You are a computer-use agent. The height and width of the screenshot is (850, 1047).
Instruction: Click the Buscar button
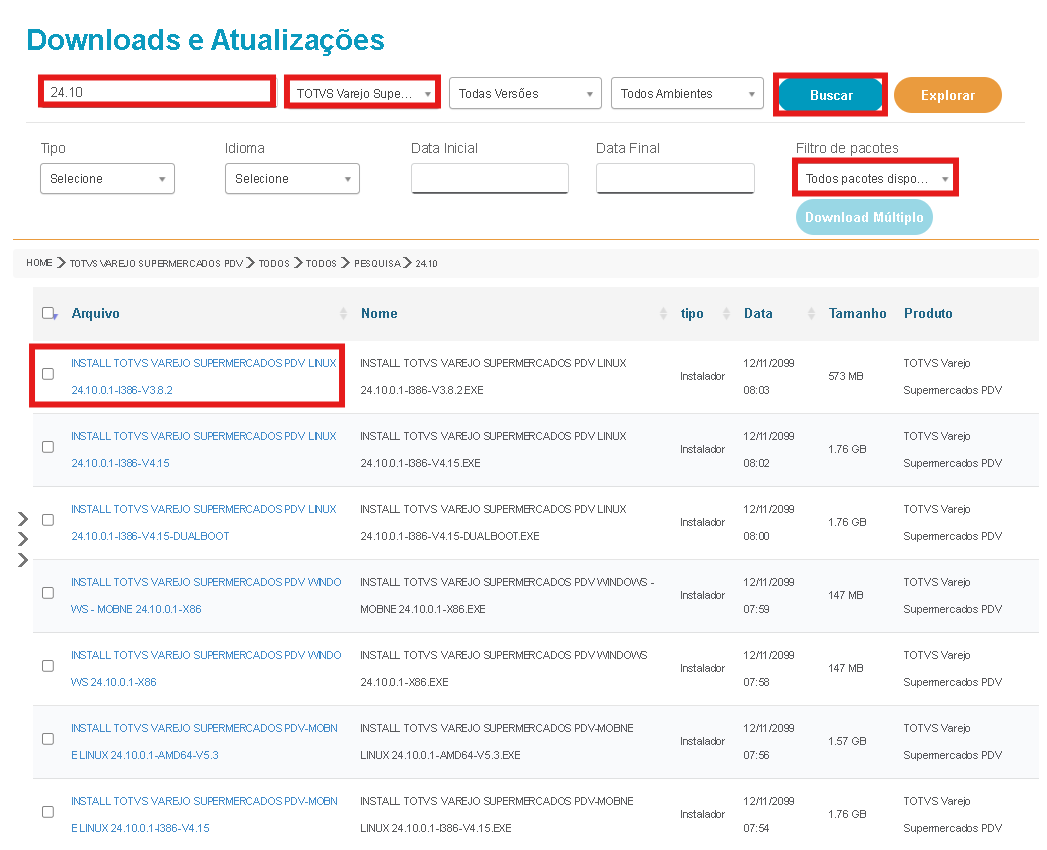831,95
